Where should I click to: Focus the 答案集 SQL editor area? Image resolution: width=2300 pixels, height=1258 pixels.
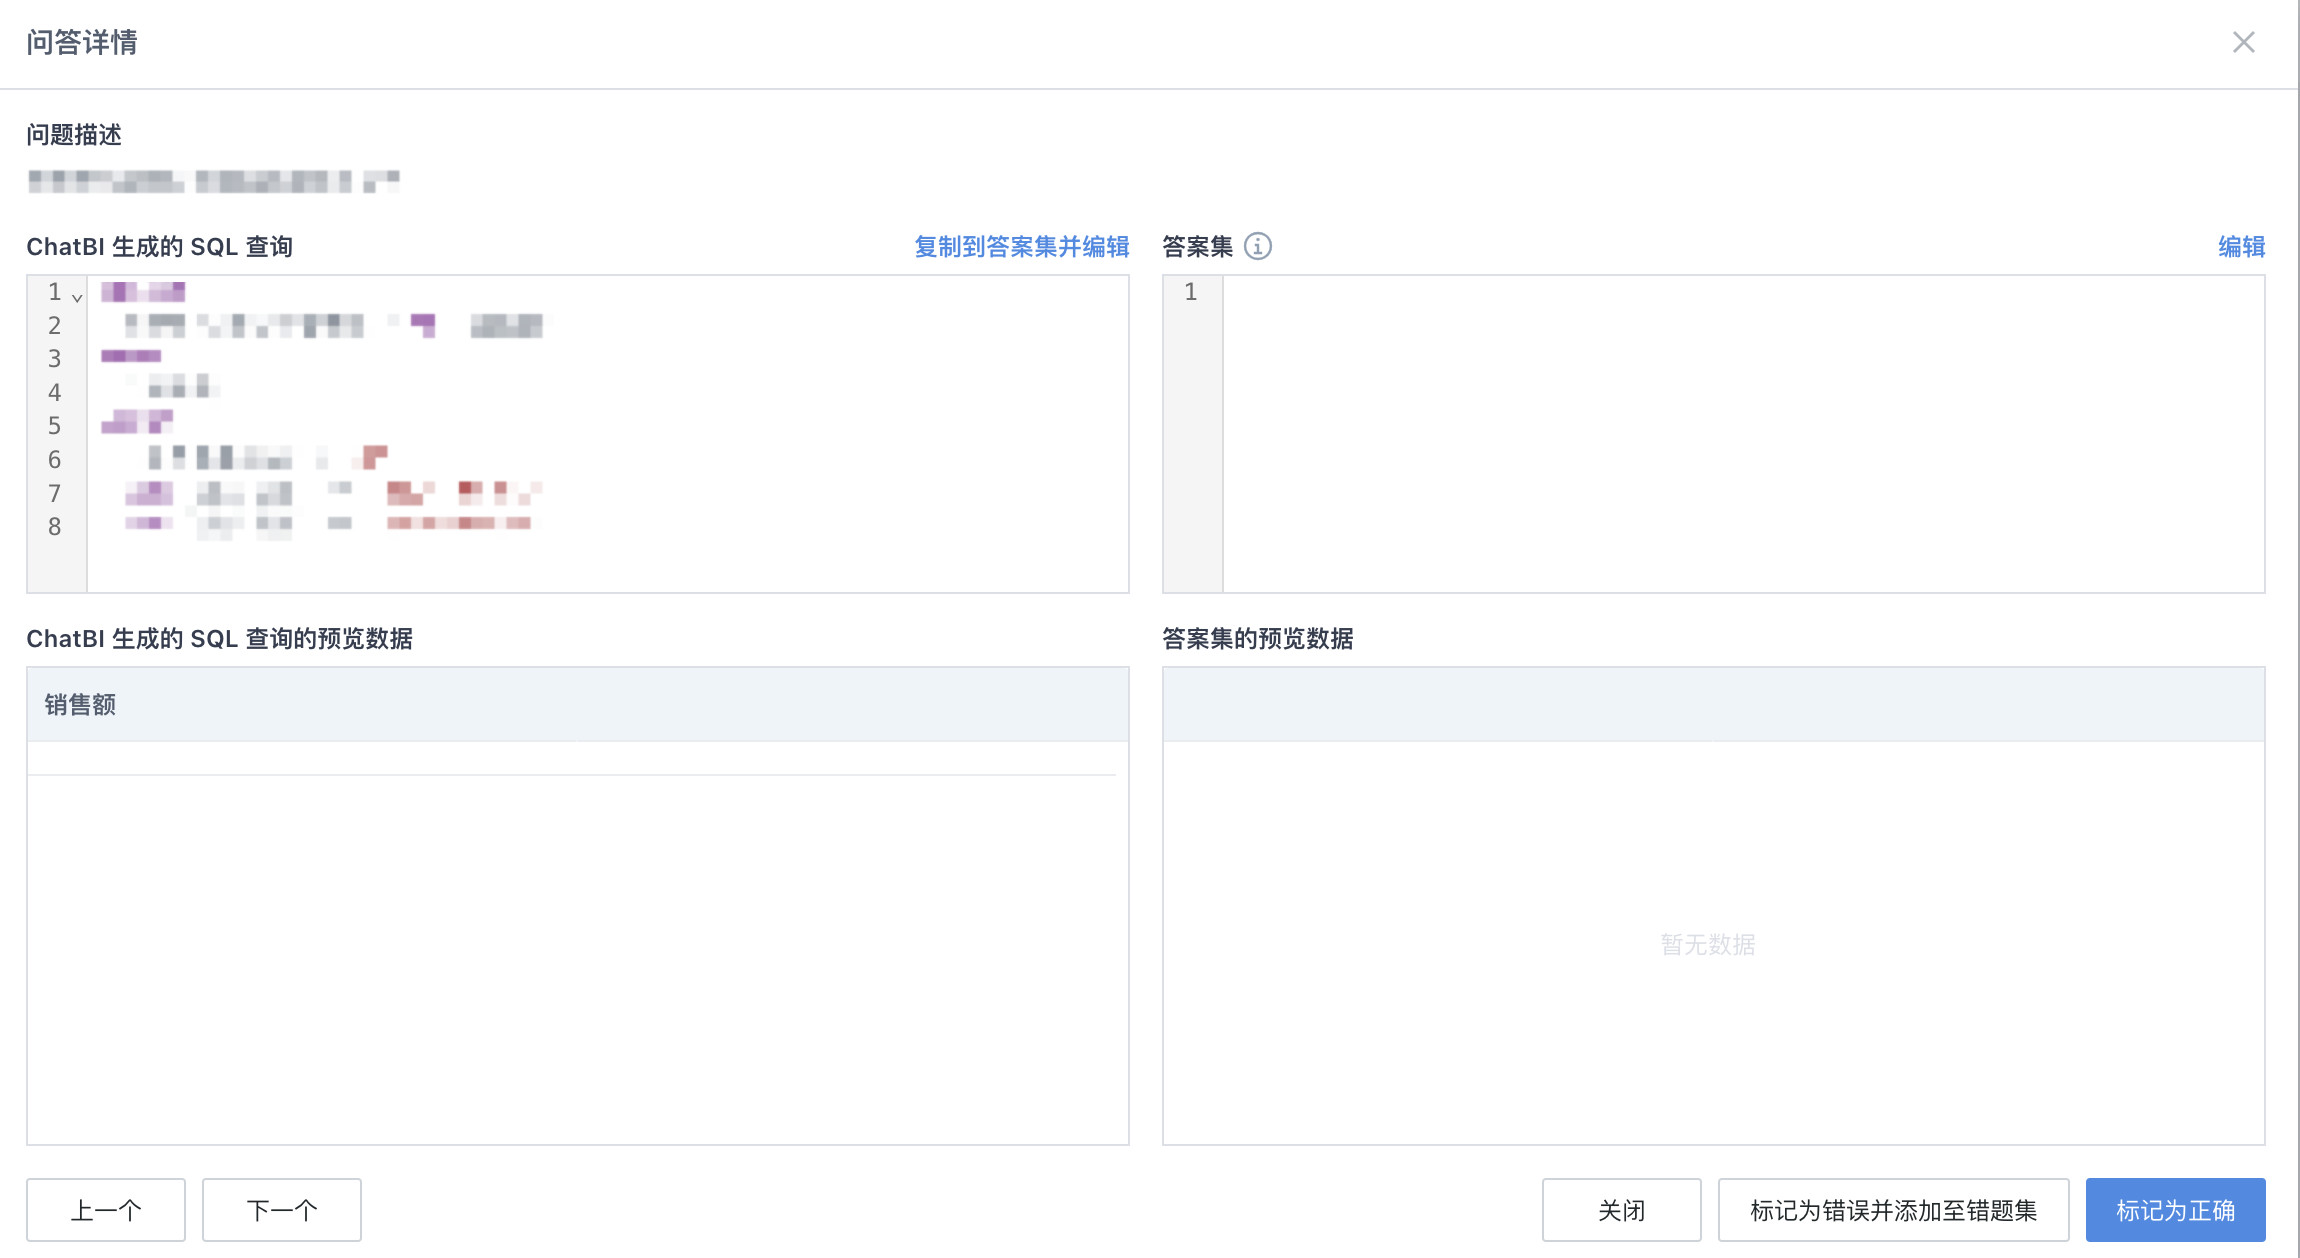coord(1742,433)
